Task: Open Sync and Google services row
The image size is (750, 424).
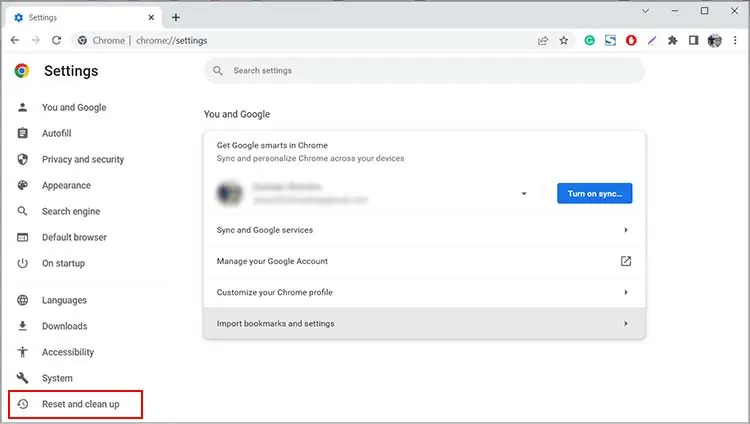Action: (x=424, y=230)
